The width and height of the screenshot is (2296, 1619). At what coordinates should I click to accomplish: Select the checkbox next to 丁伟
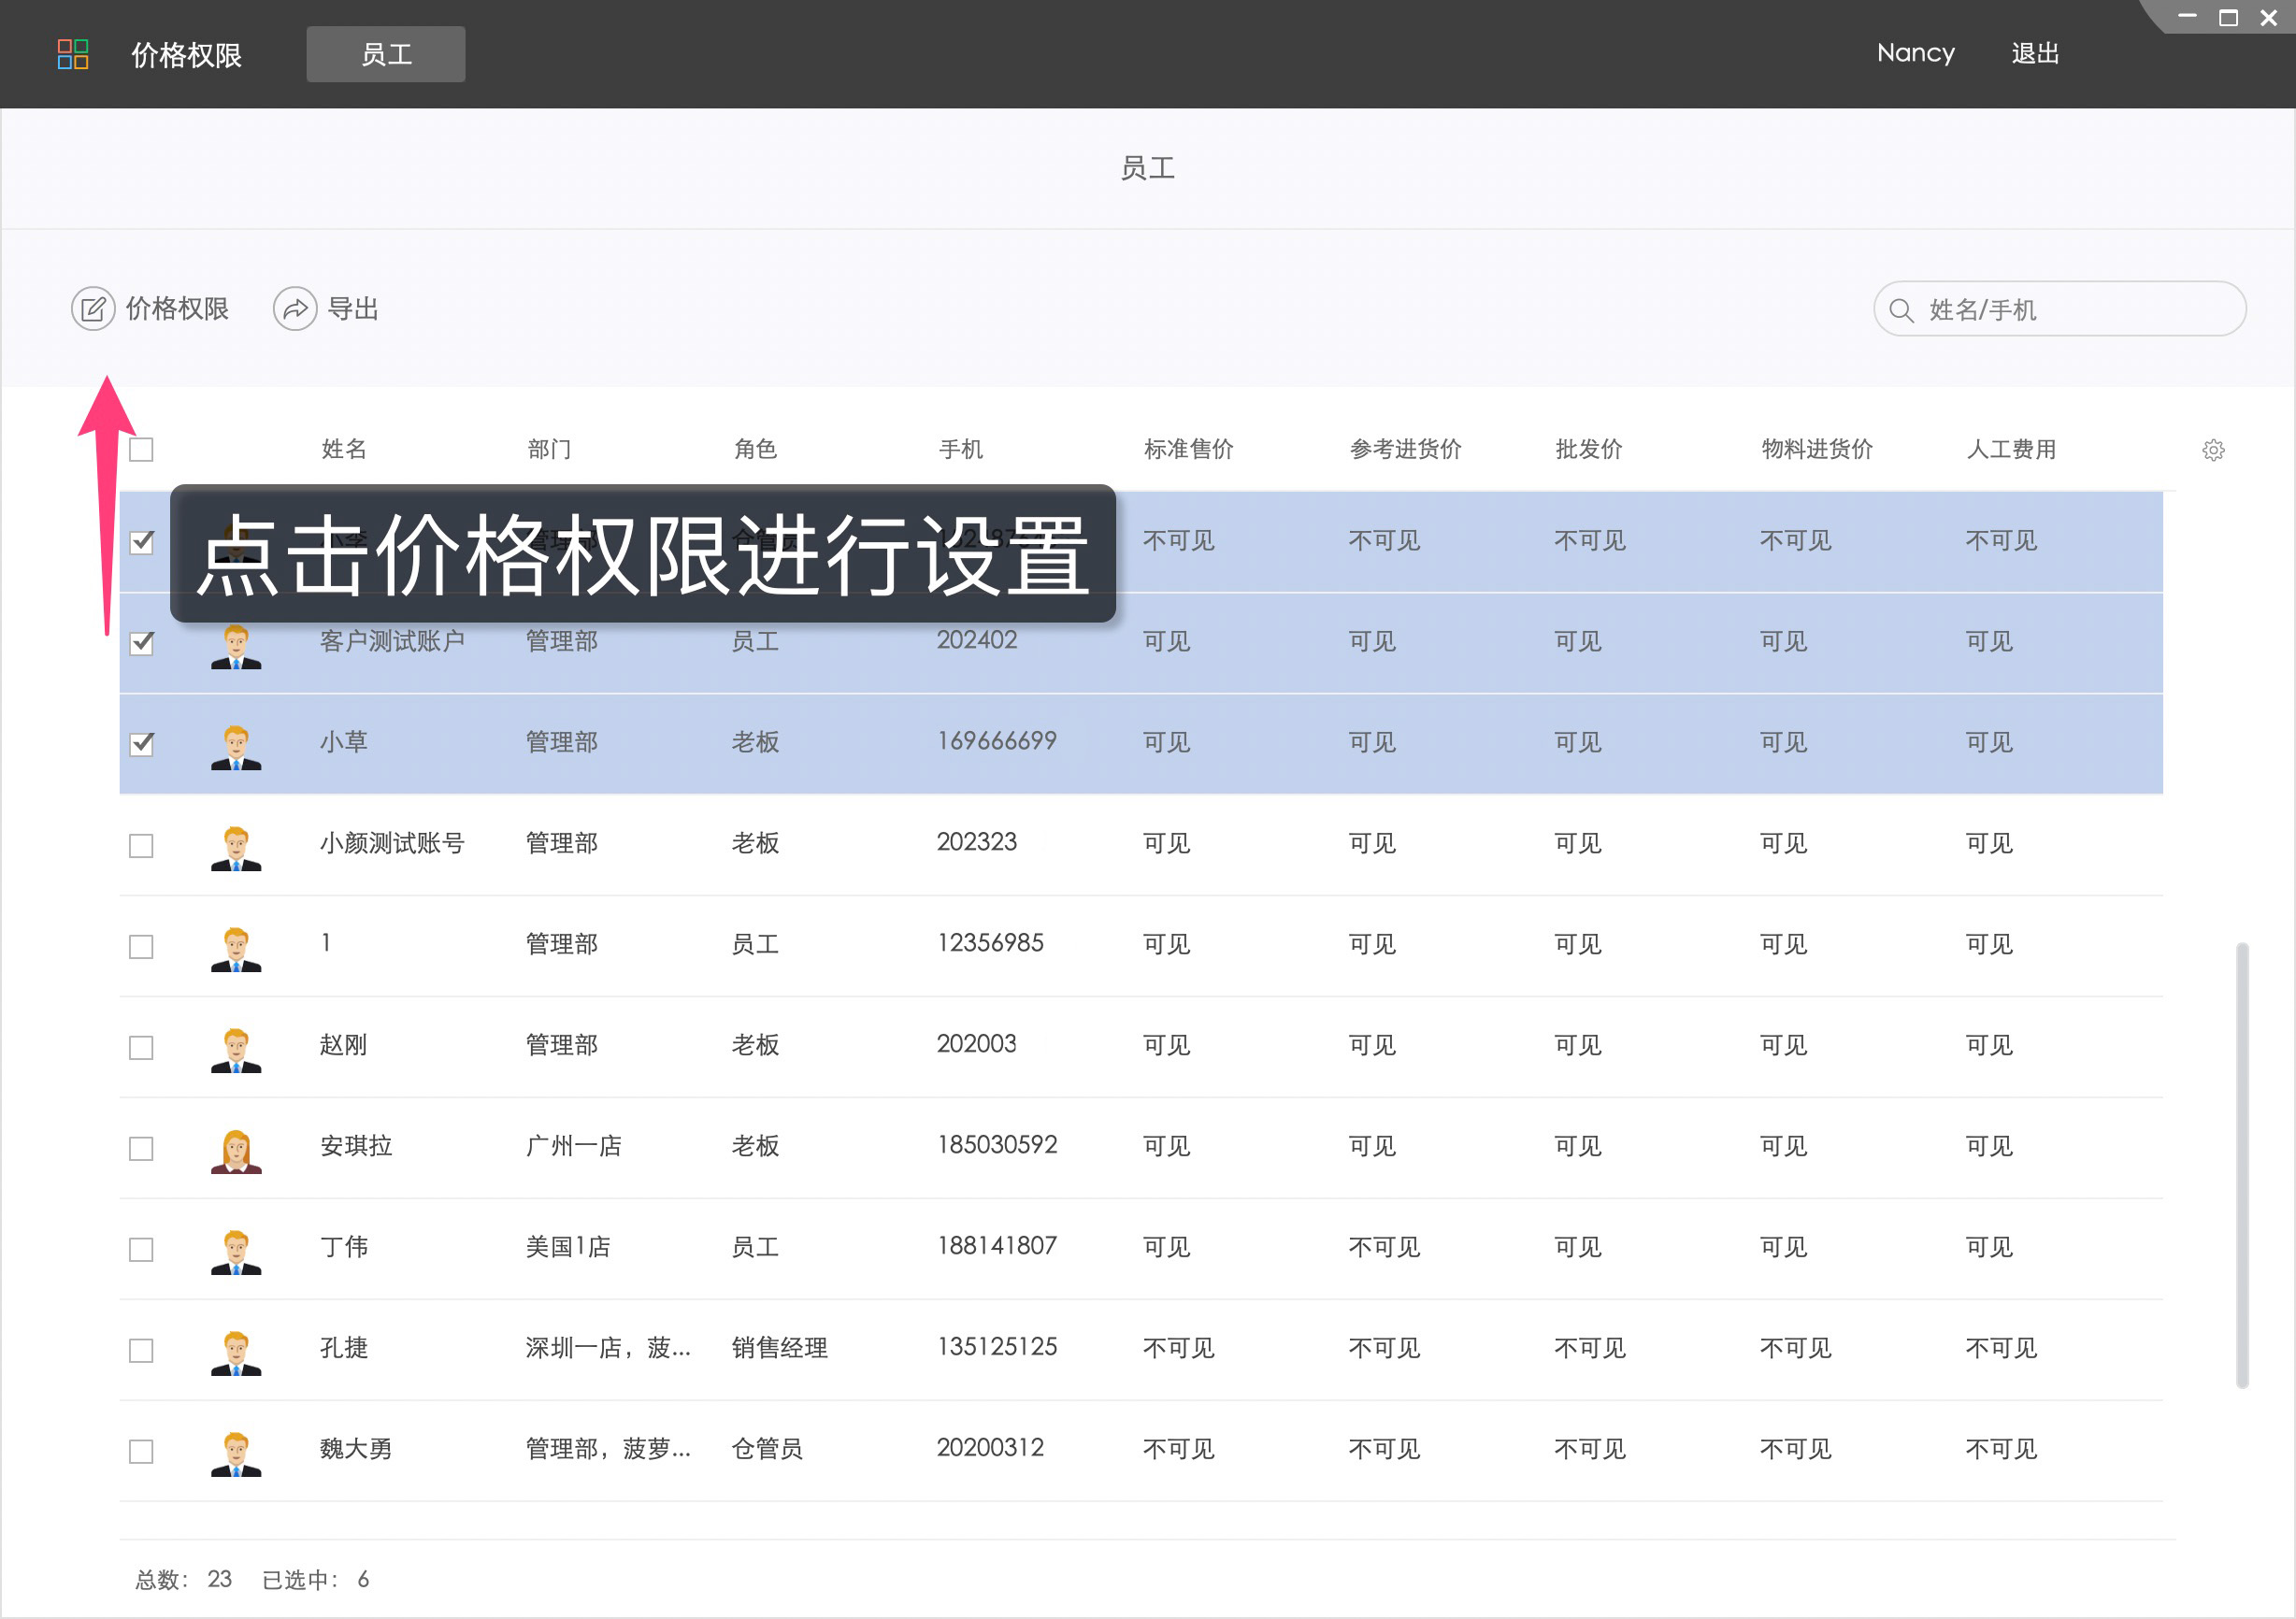[x=141, y=1250]
